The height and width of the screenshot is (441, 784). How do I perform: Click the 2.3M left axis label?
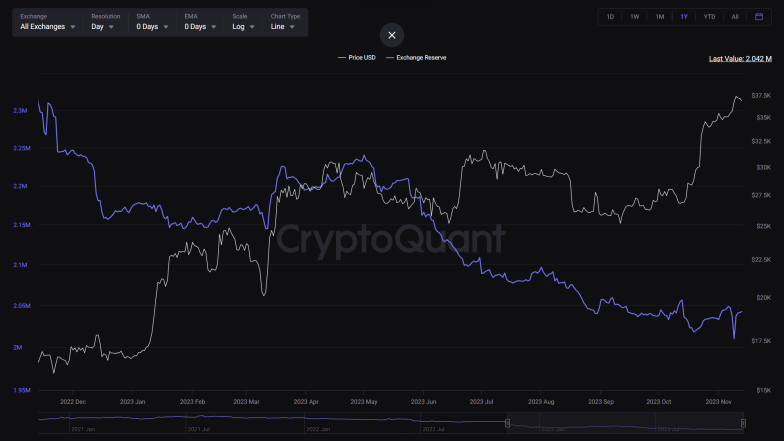(x=20, y=110)
